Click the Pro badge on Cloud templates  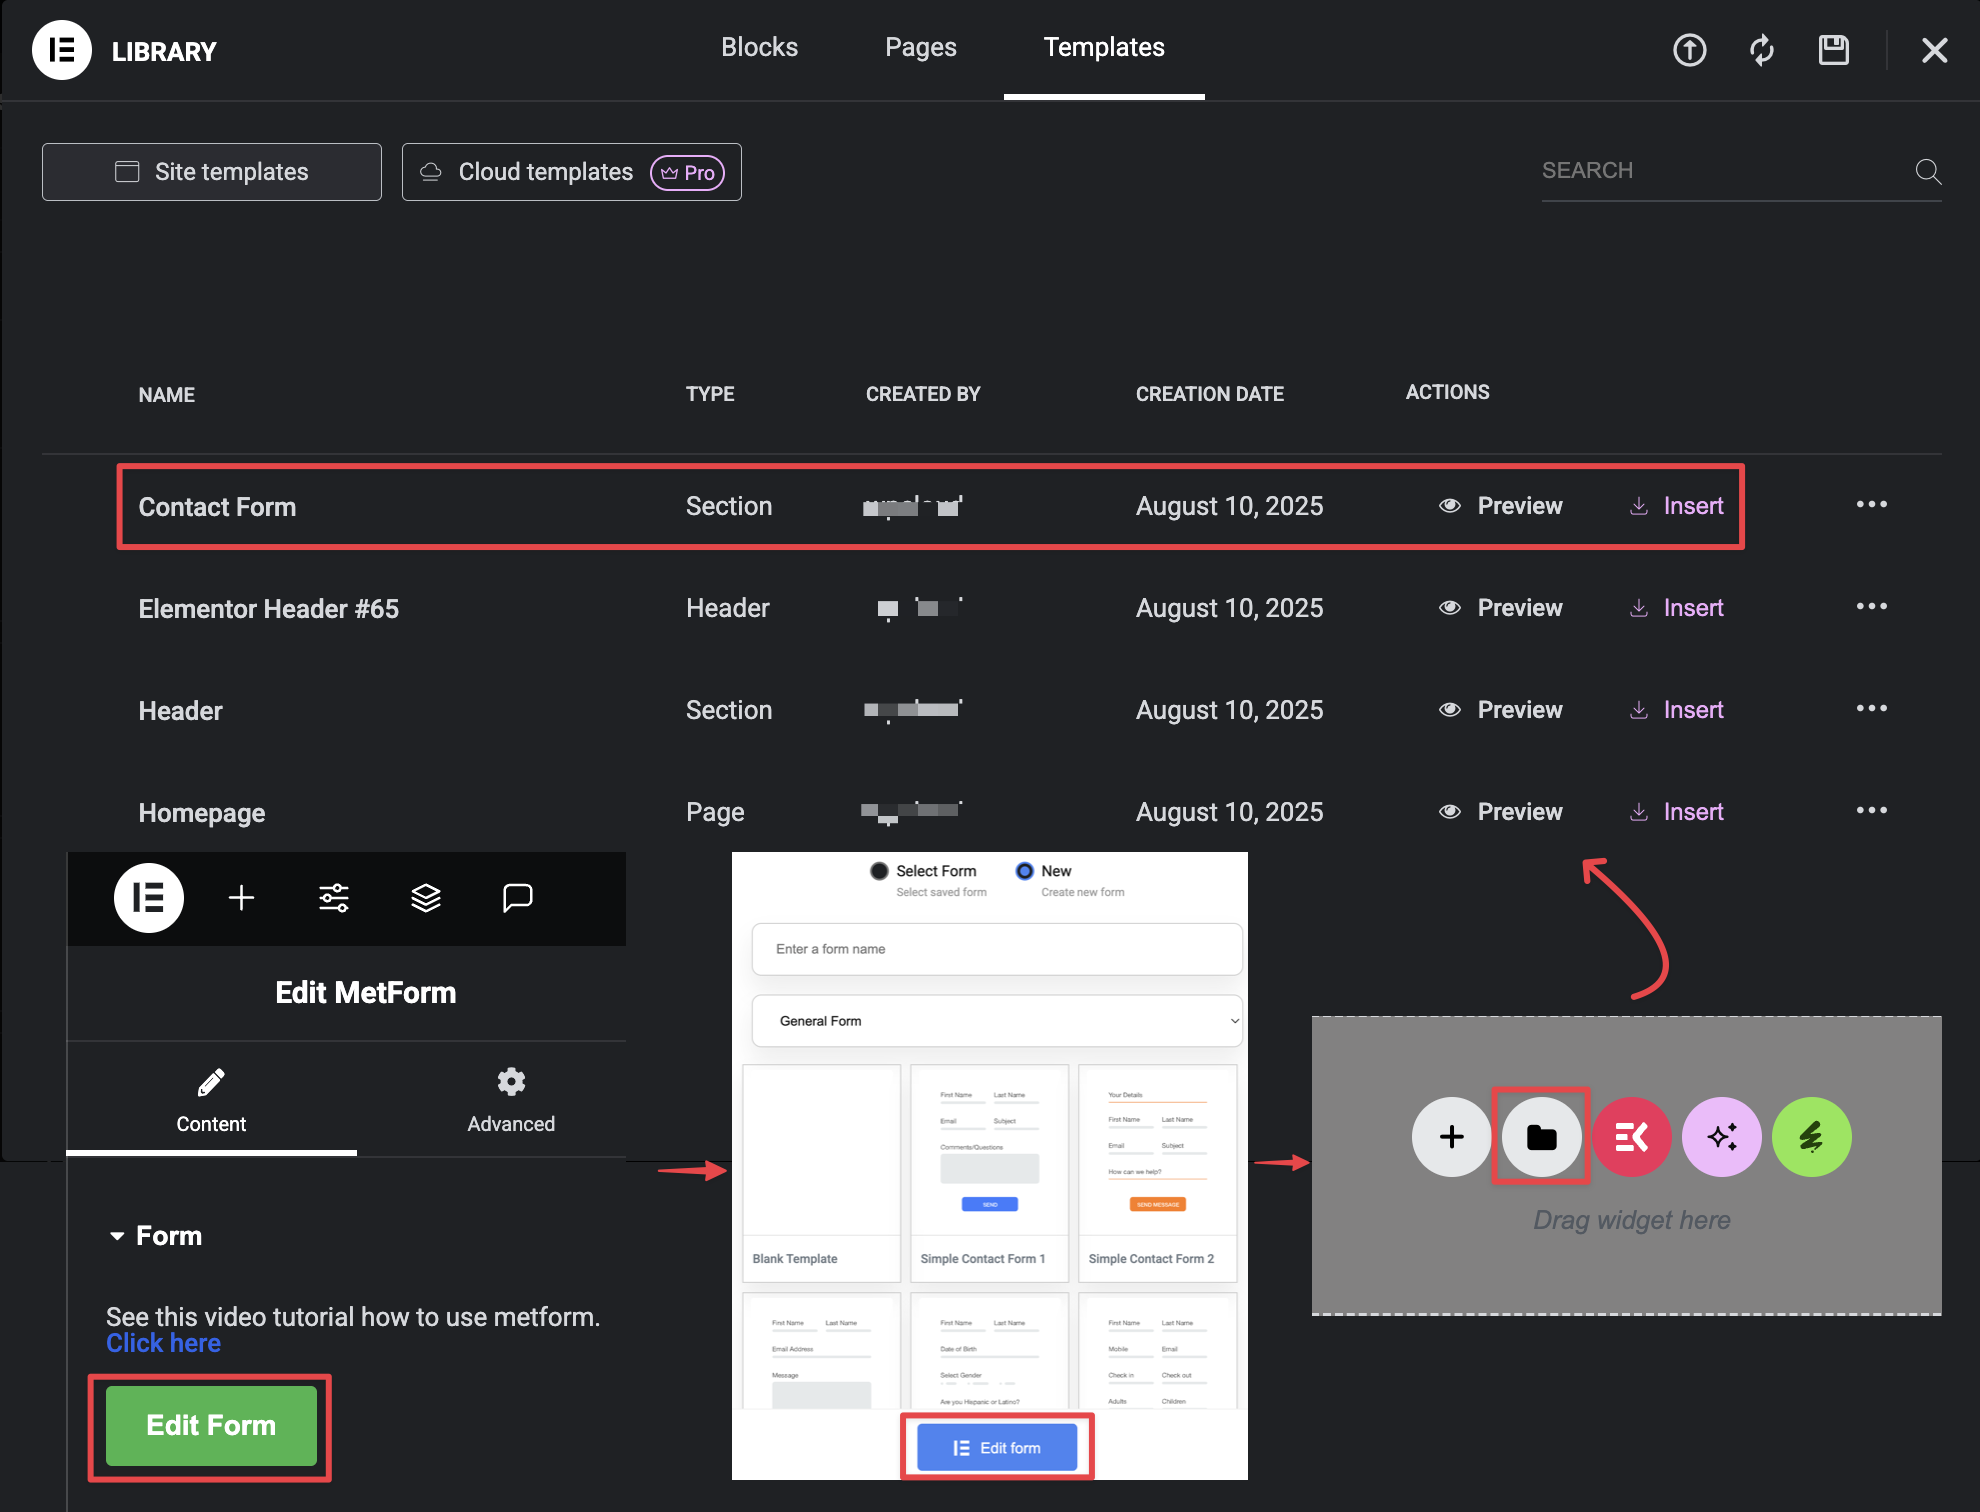688,173
